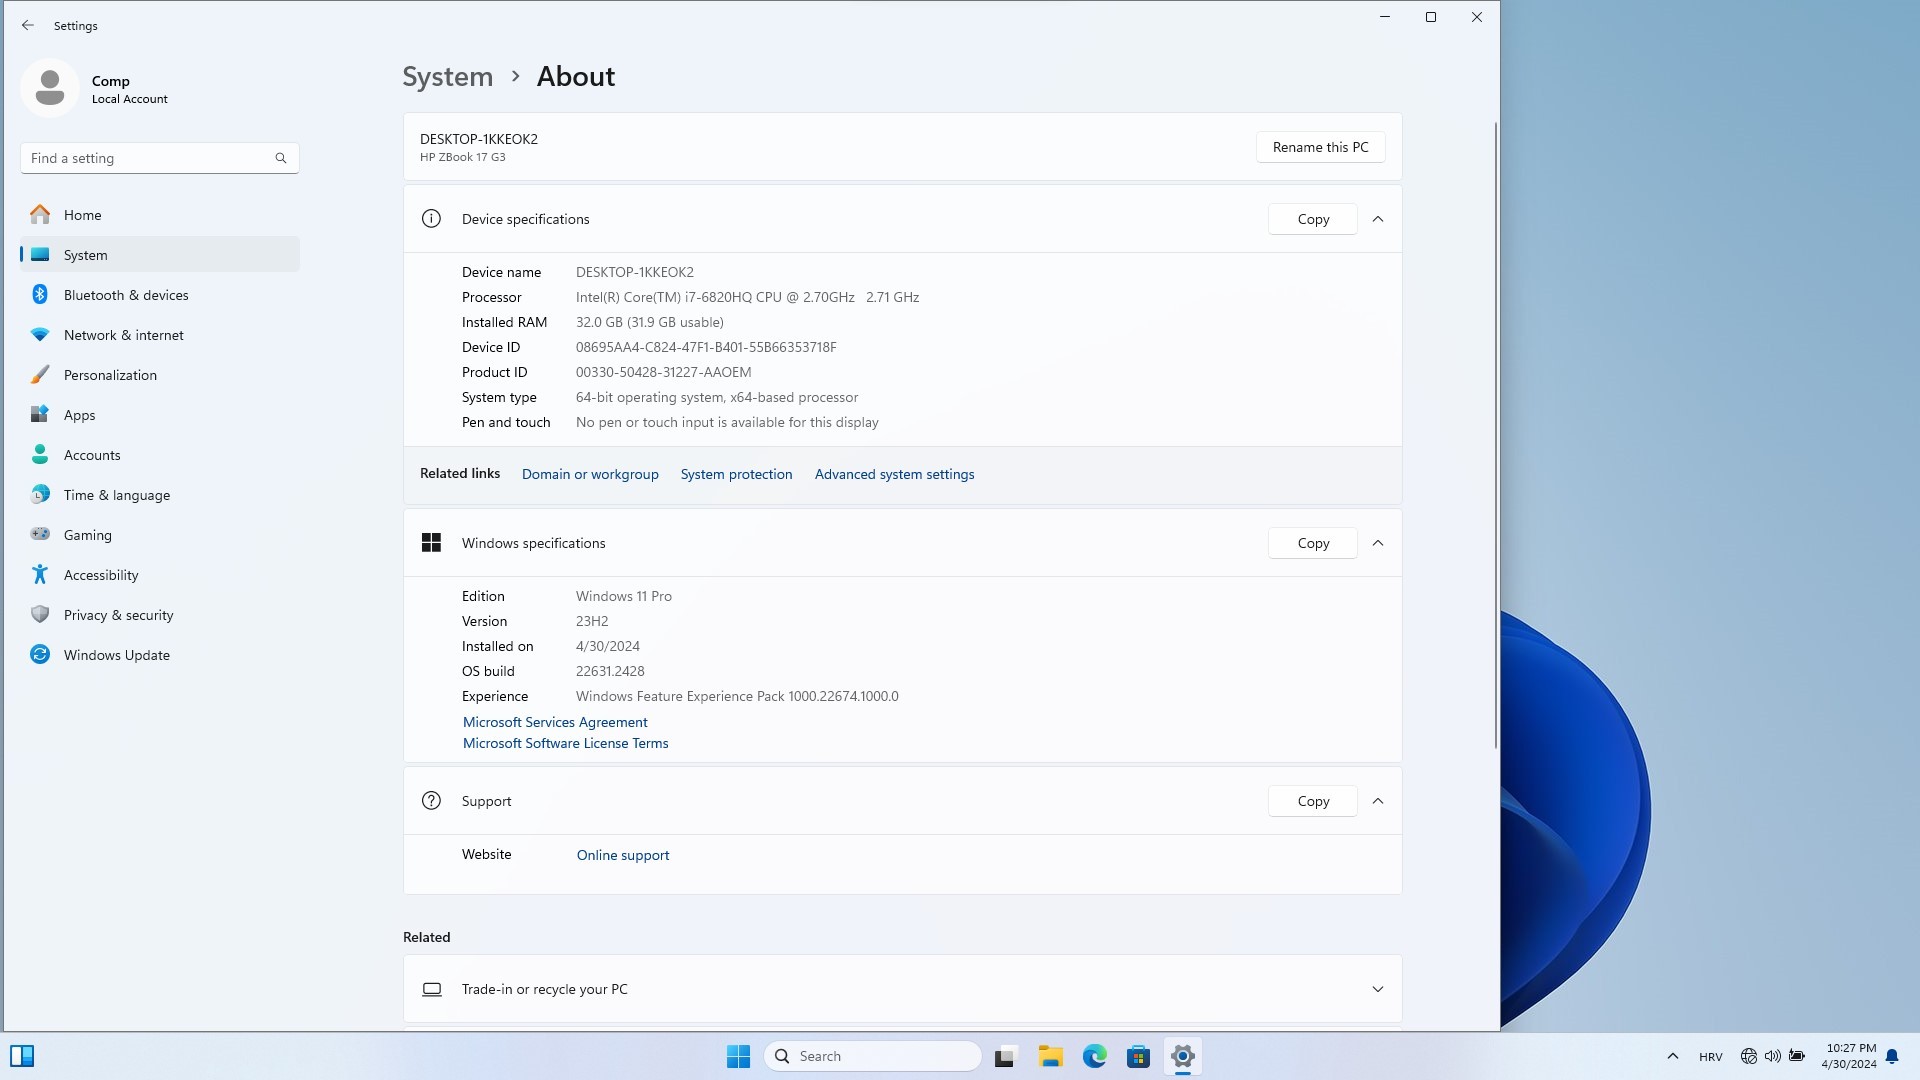
Task: Collapse the Windows specifications section
Action: coord(1378,543)
